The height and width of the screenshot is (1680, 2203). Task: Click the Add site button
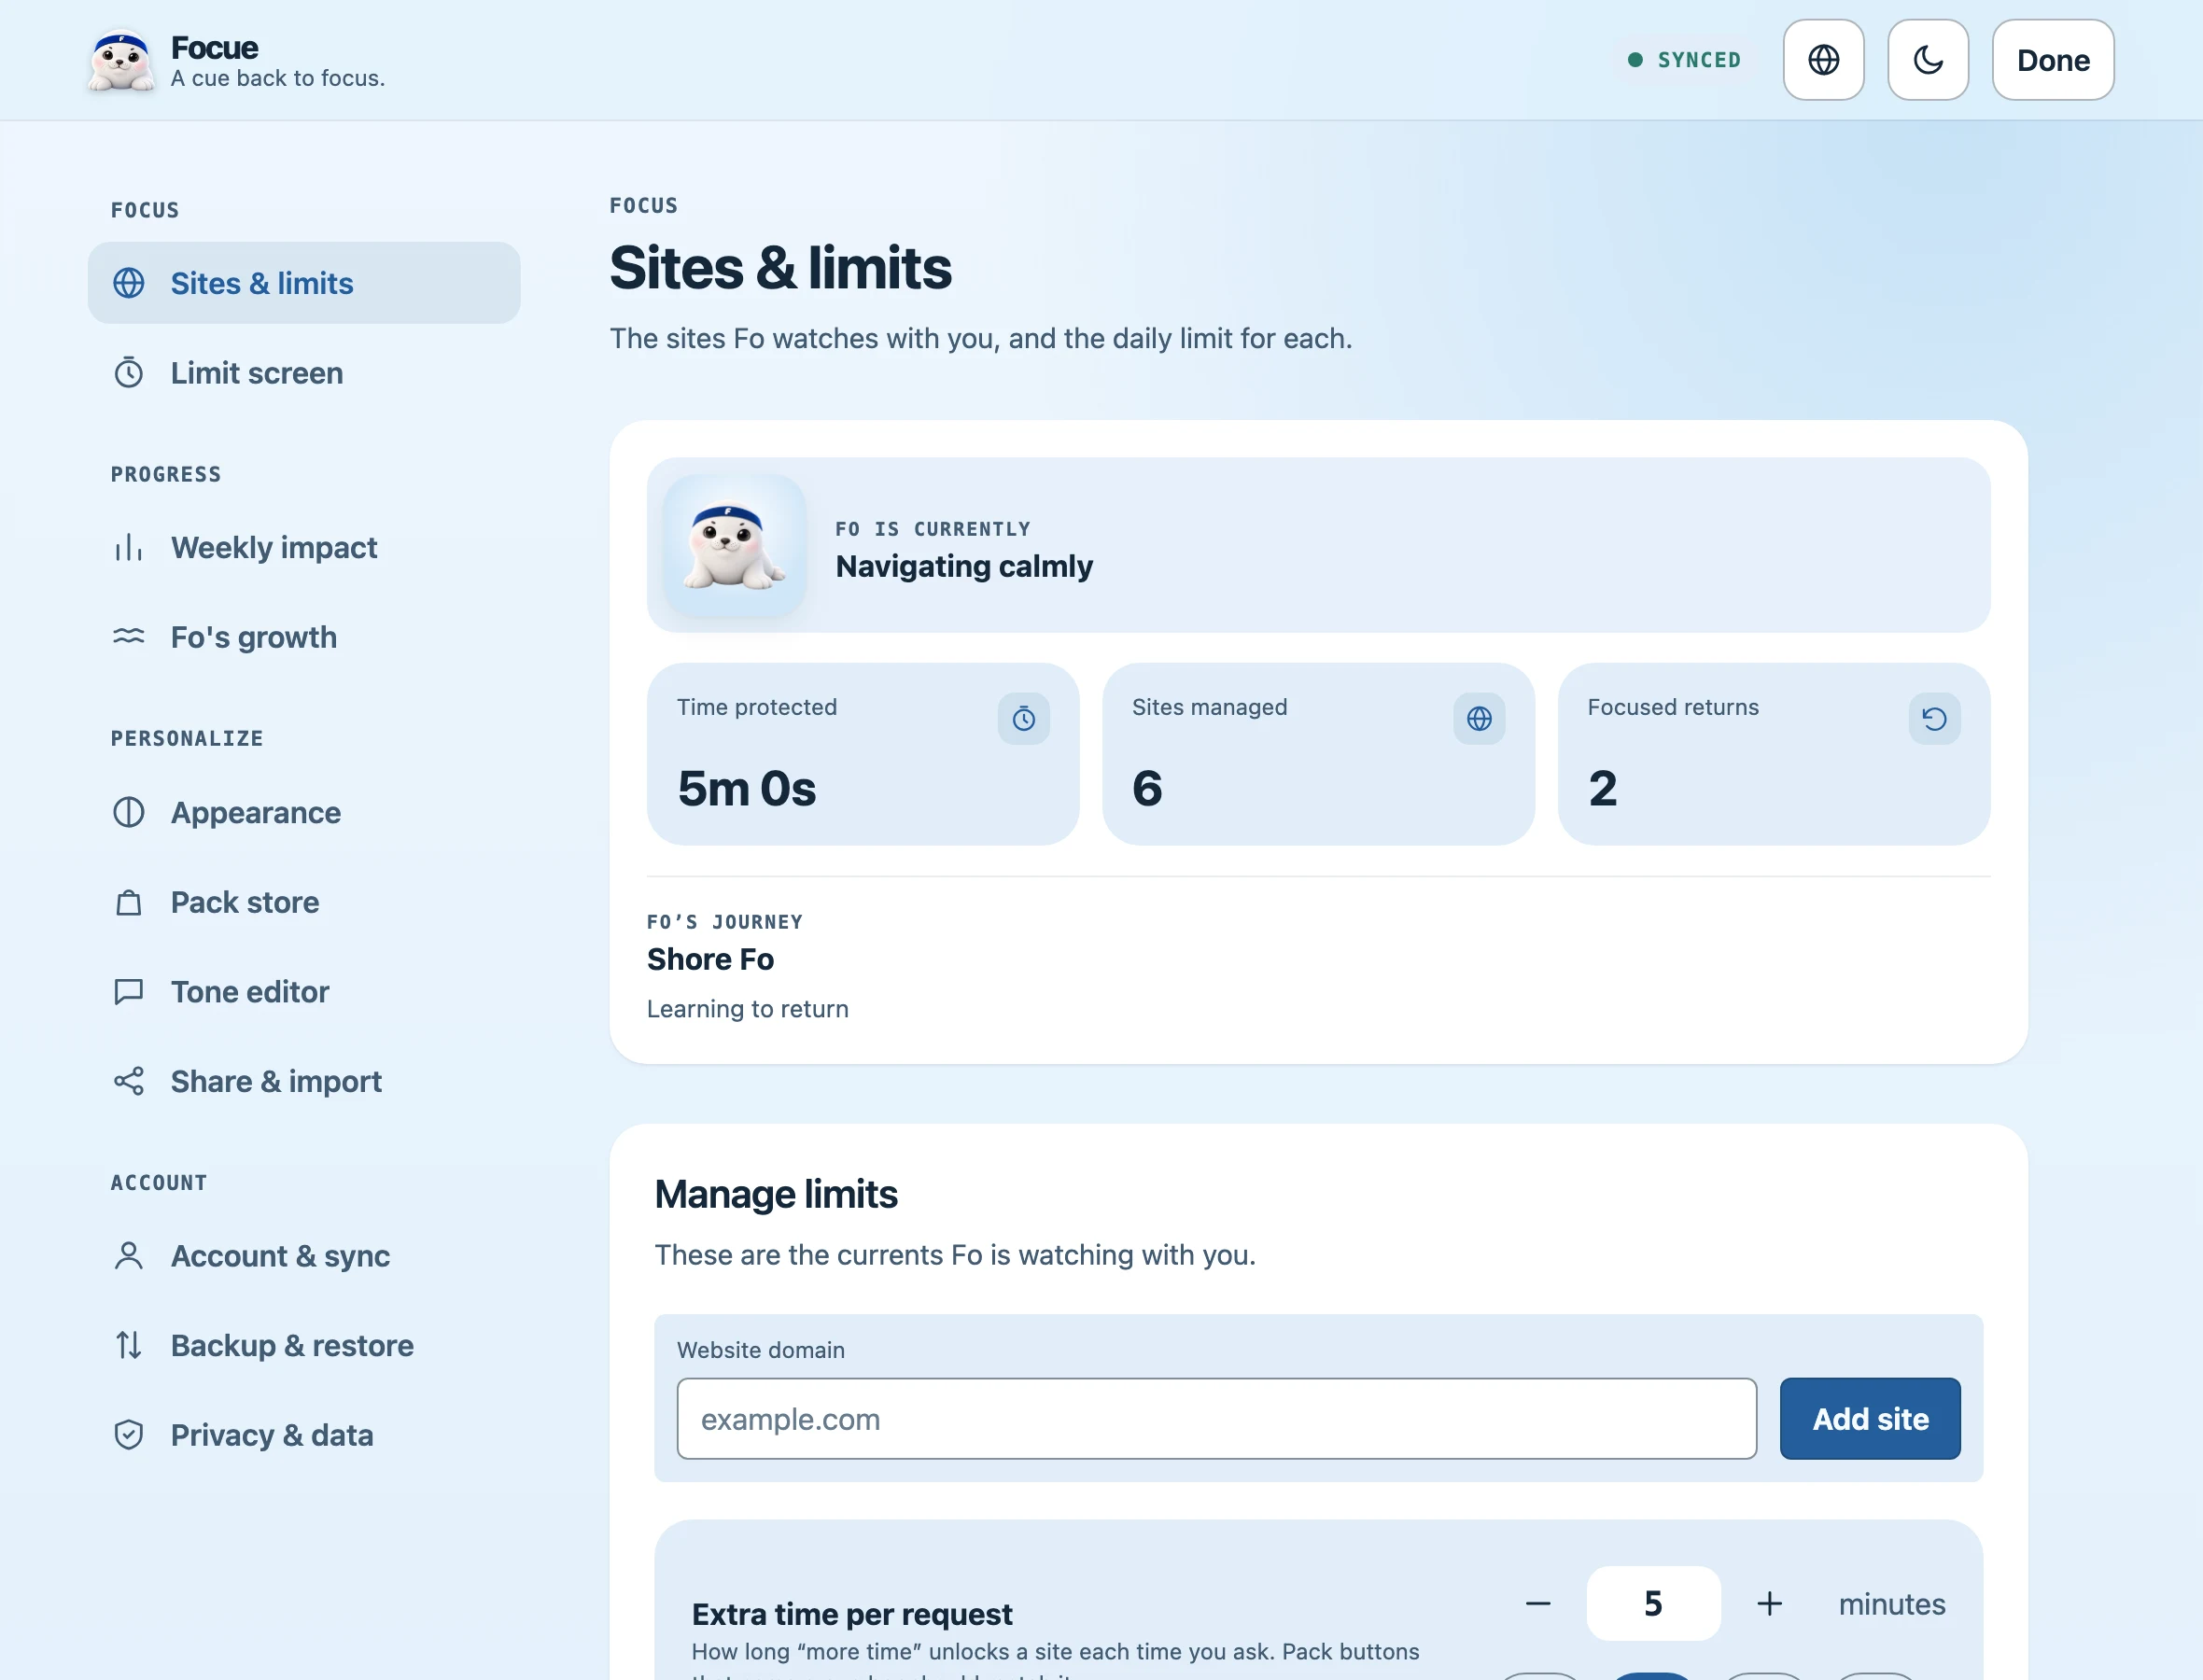(x=1870, y=1418)
